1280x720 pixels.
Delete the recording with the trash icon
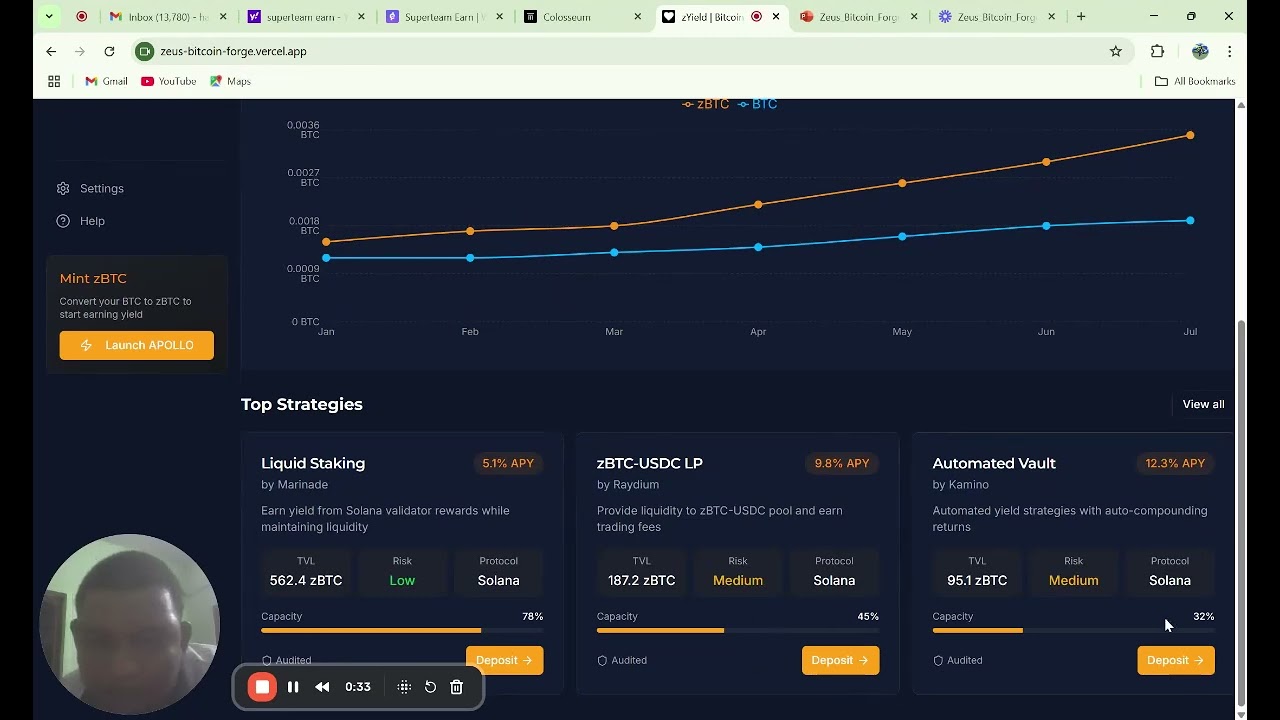click(456, 687)
